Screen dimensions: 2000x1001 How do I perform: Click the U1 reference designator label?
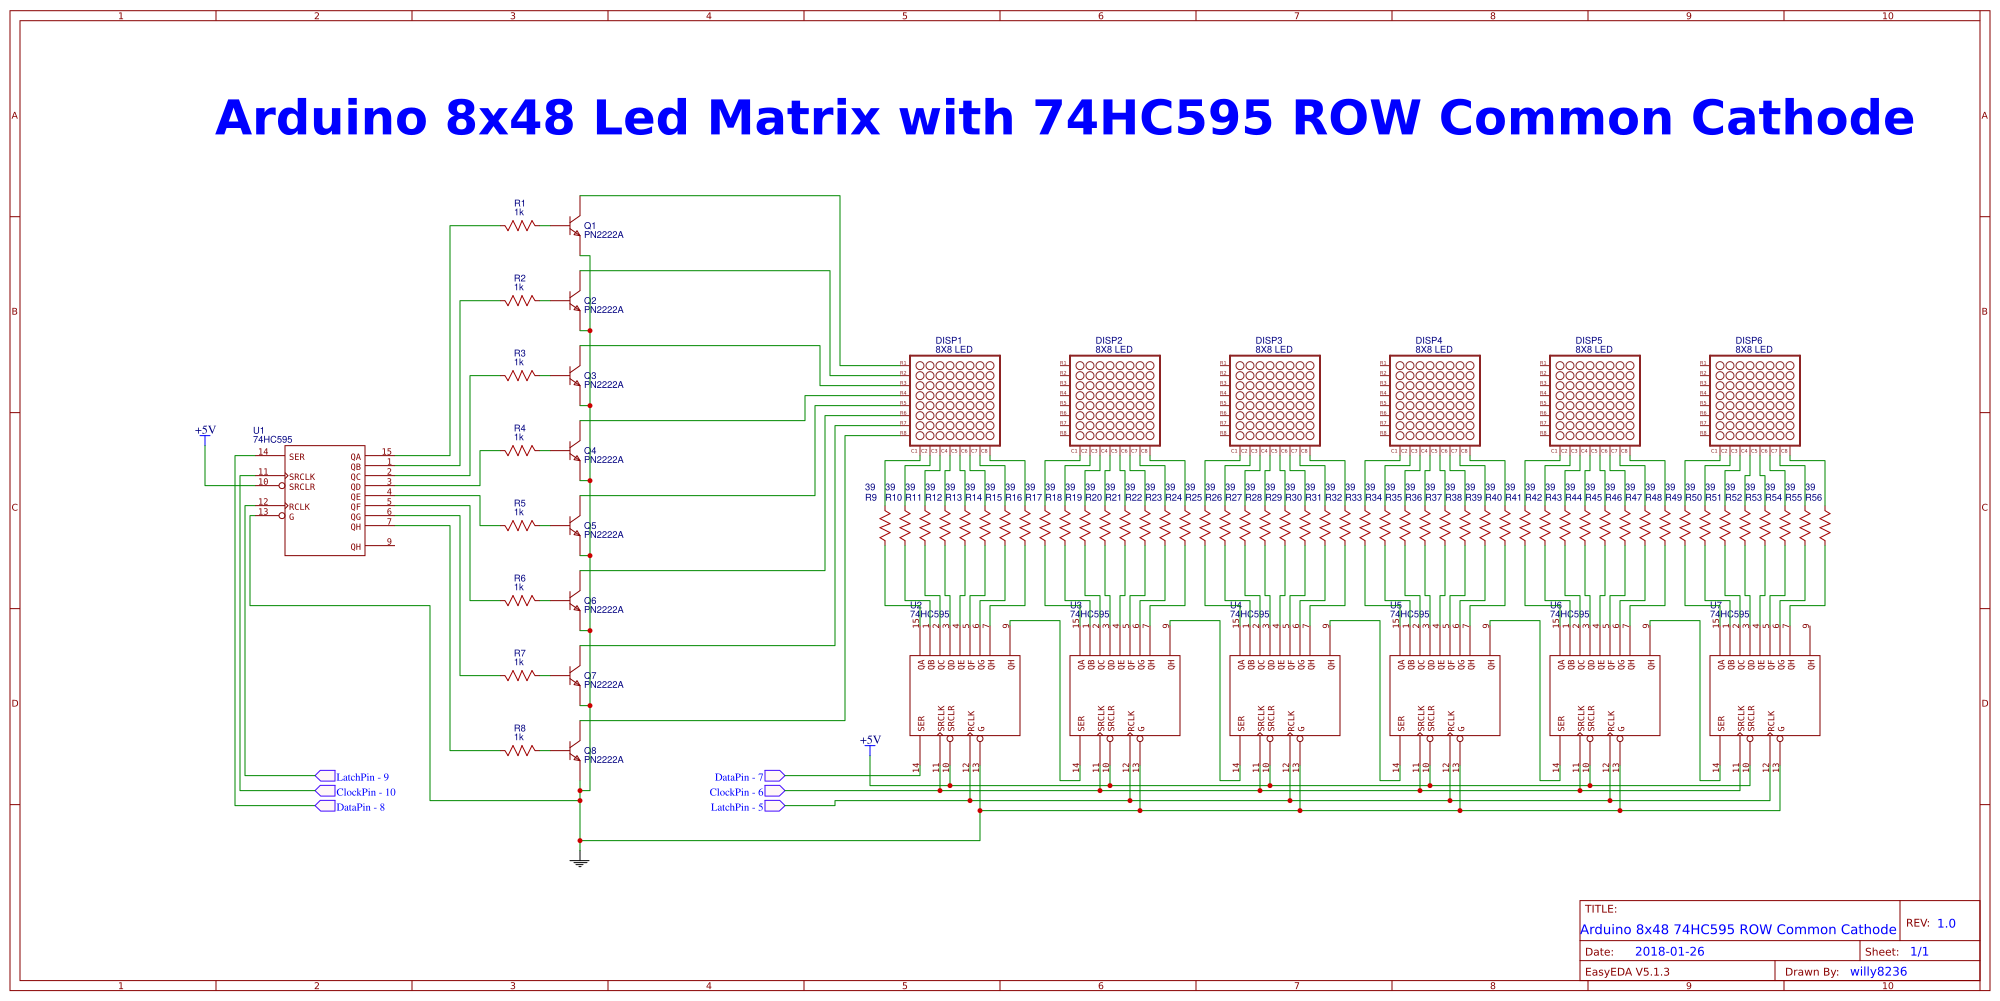pyautogui.click(x=259, y=431)
